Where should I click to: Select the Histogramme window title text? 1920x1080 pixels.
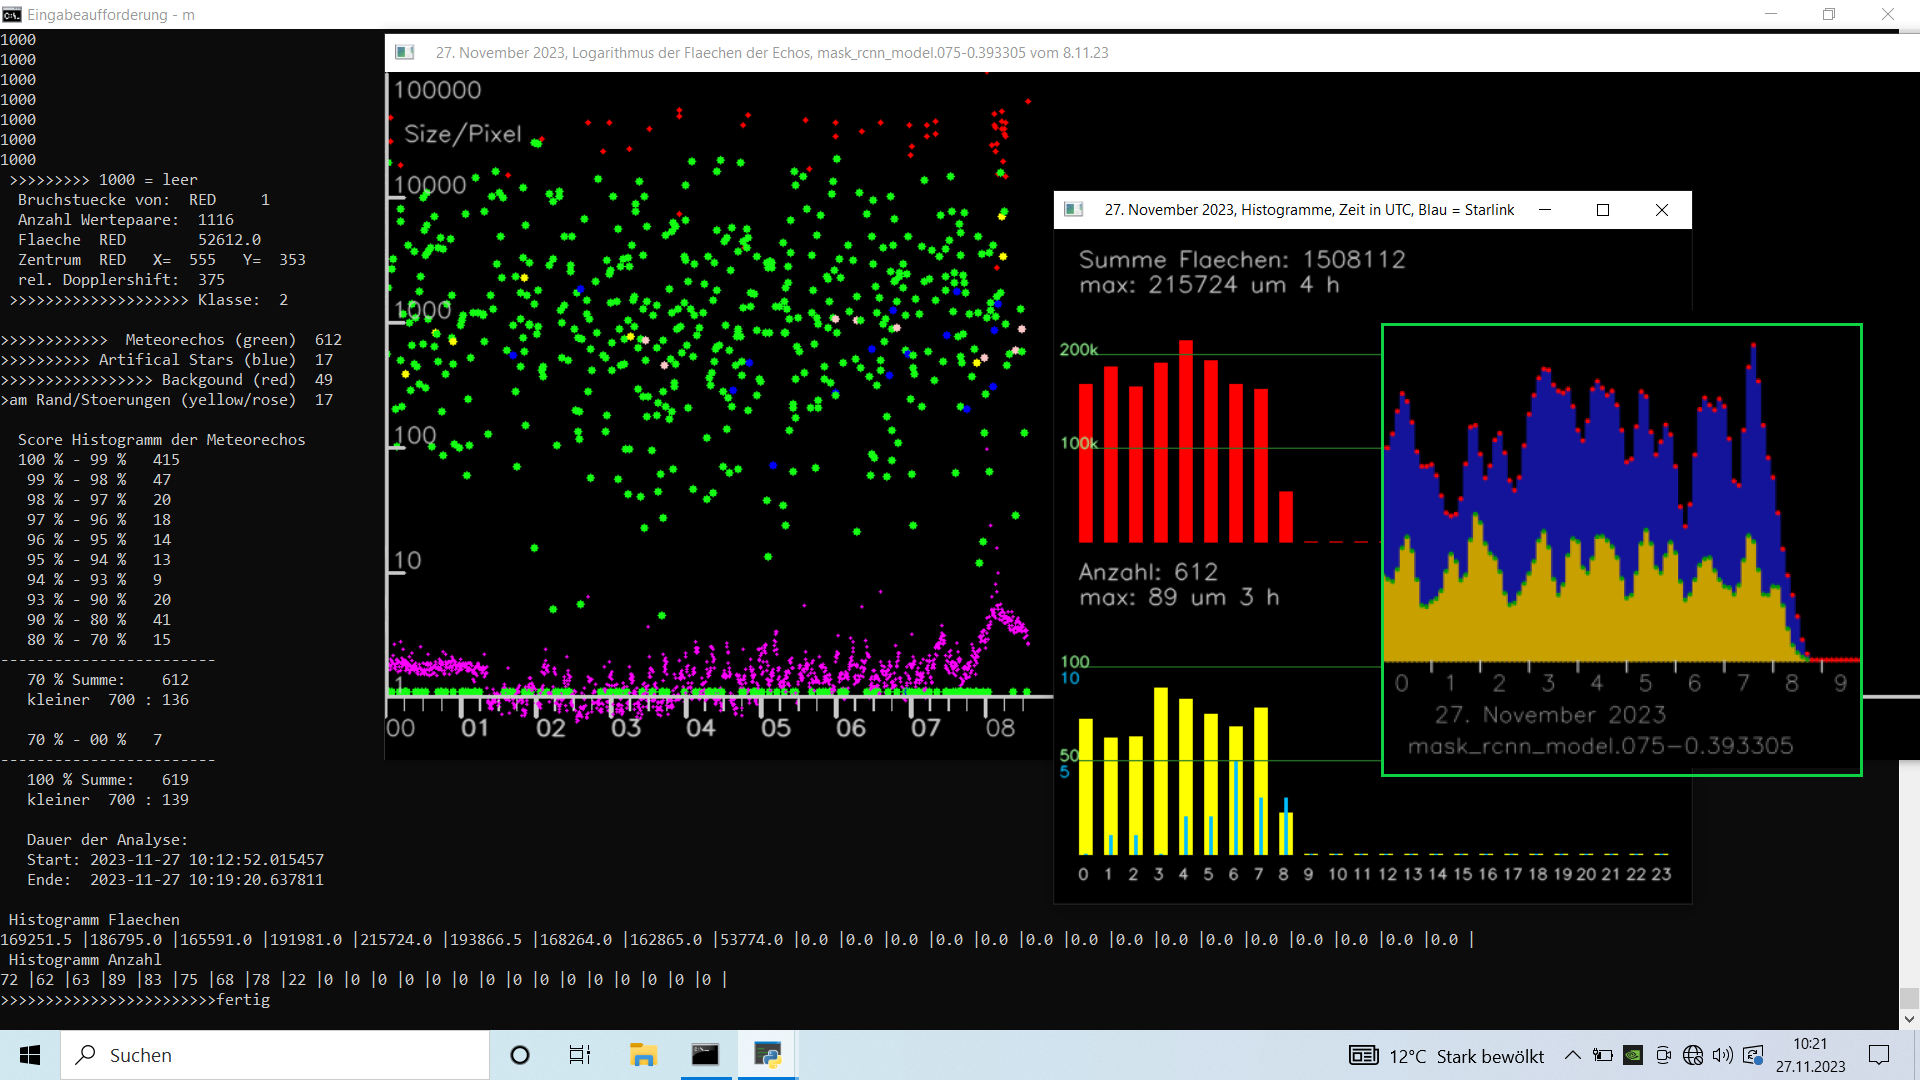coord(1309,209)
